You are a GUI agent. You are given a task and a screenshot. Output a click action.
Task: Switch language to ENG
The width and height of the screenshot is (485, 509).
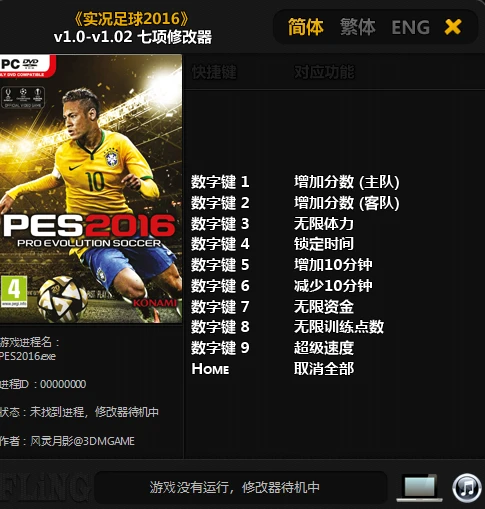click(x=410, y=27)
